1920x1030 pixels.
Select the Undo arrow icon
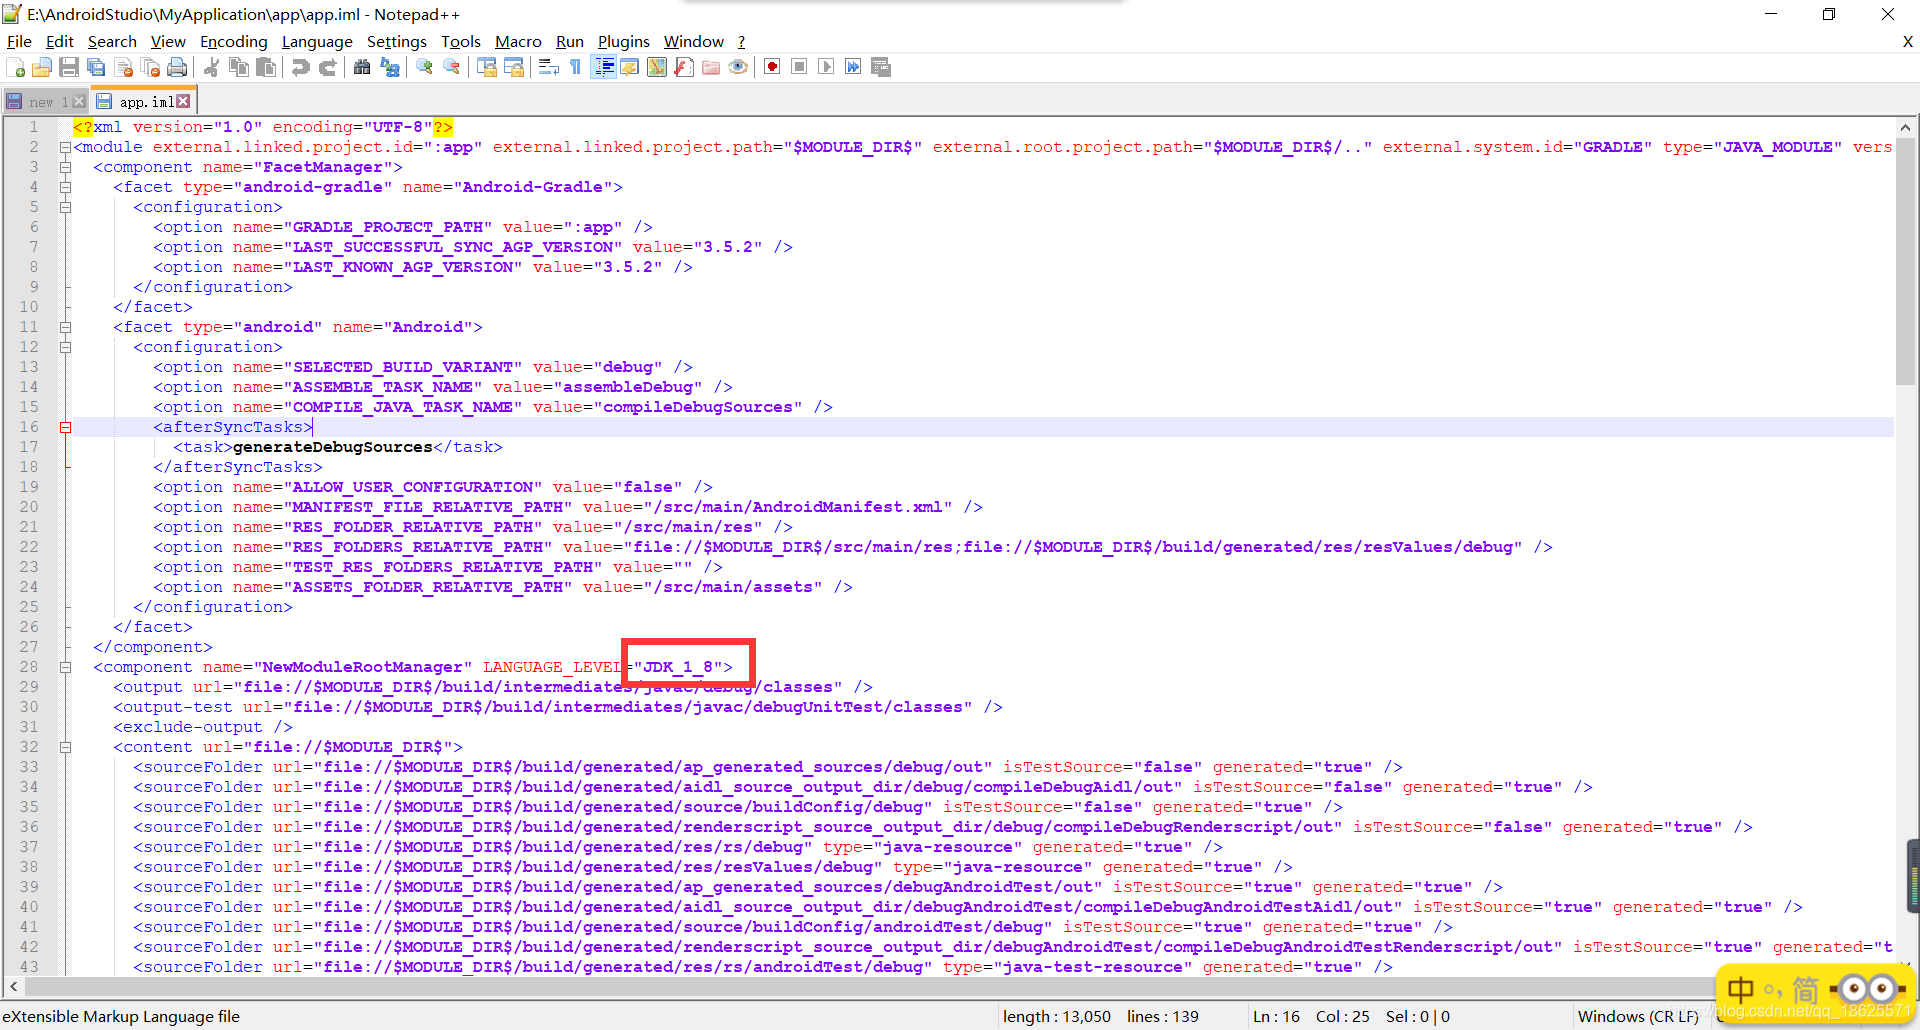[299, 67]
